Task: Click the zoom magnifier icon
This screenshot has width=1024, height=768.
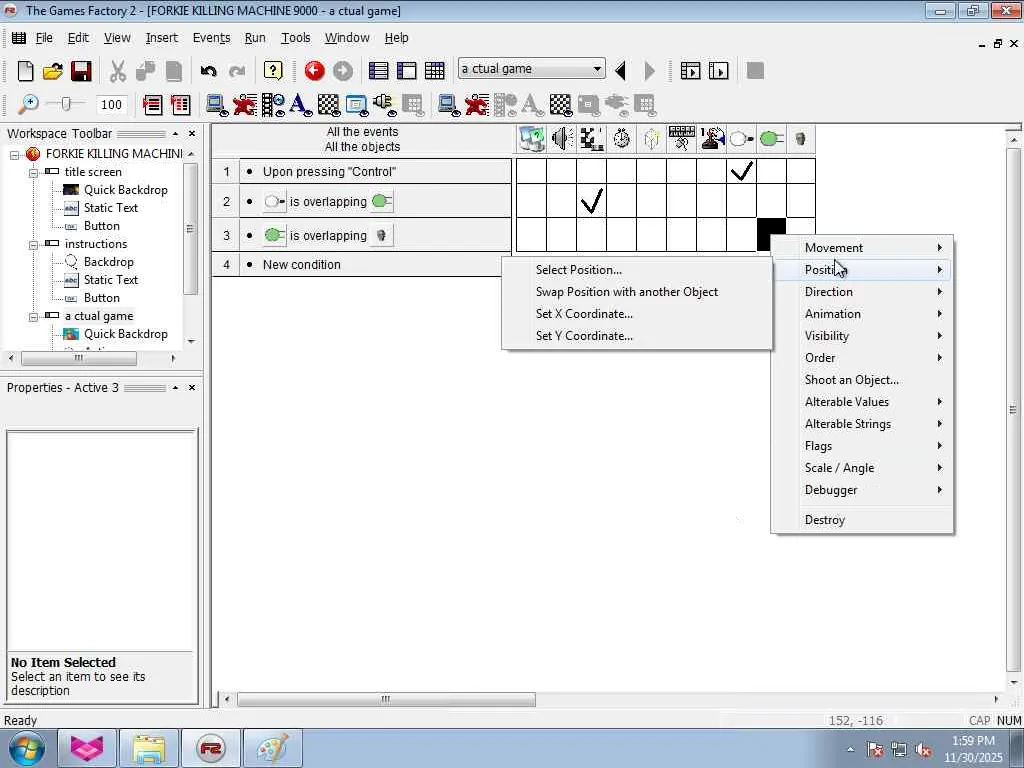Action: (28, 104)
